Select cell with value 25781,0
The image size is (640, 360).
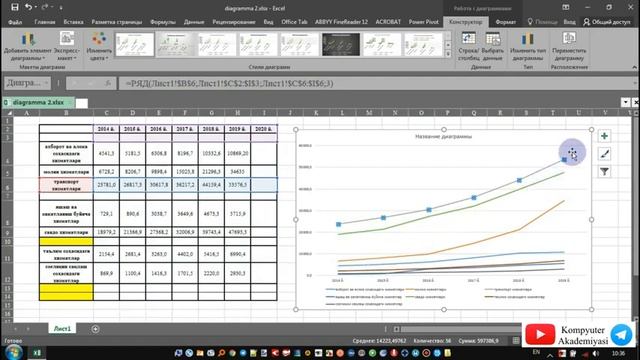point(107,184)
